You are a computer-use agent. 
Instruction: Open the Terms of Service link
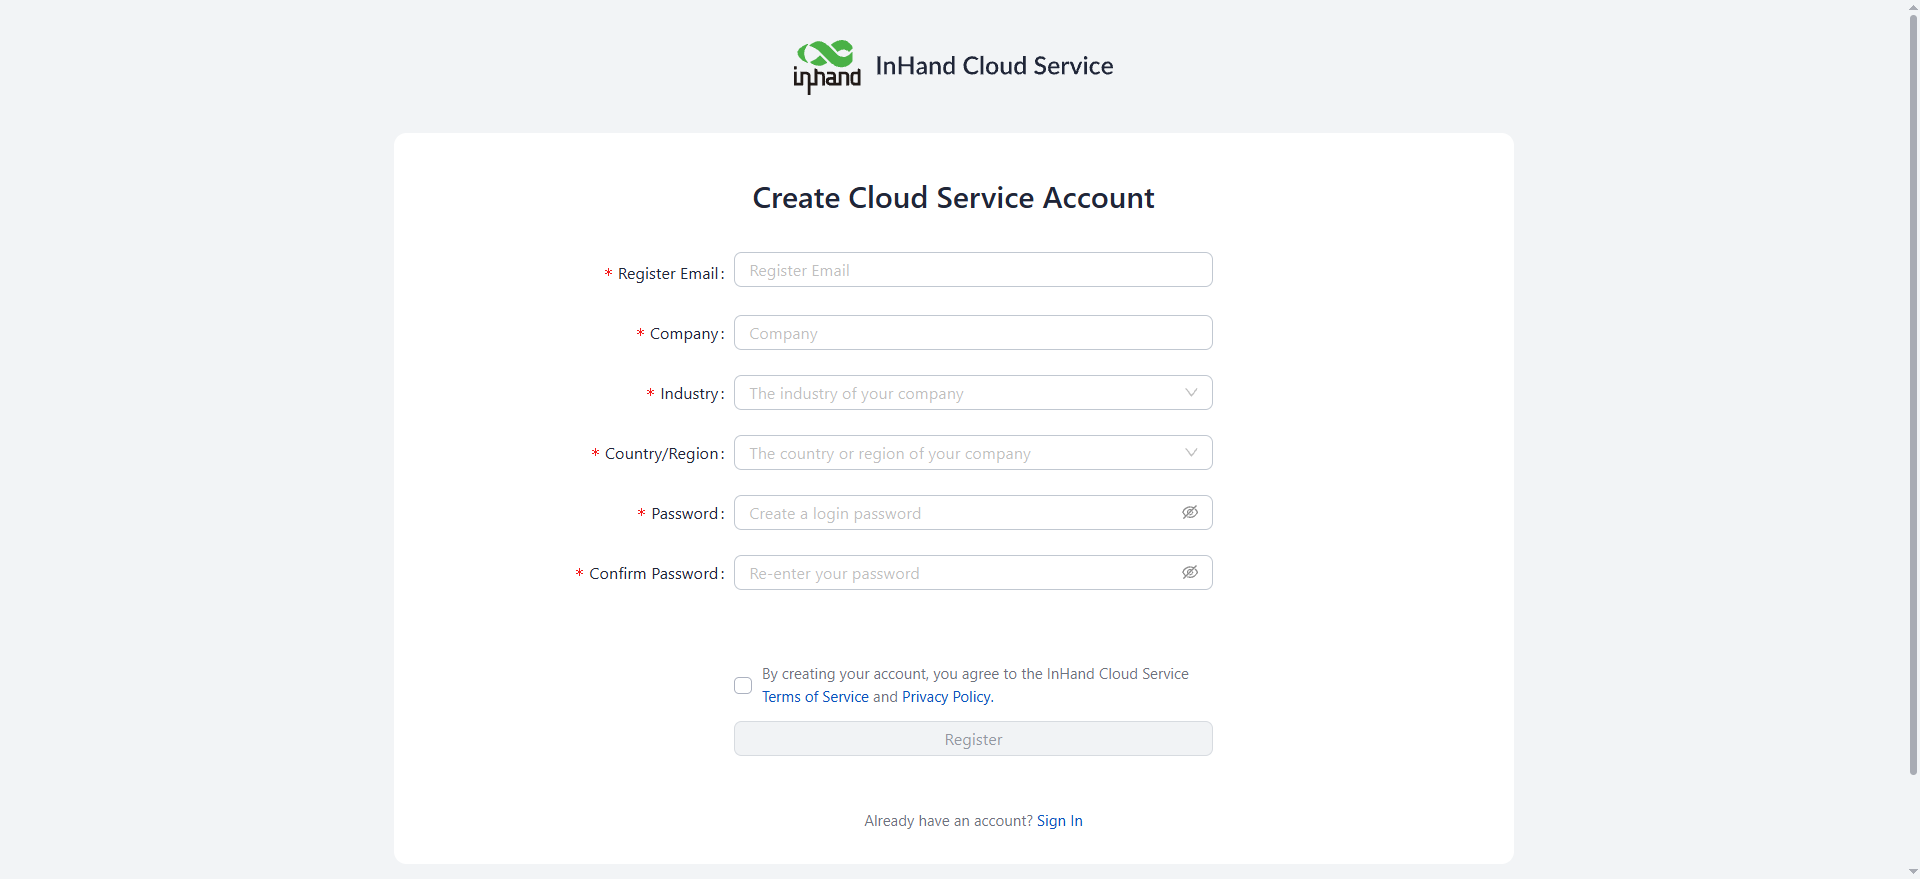click(815, 697)
